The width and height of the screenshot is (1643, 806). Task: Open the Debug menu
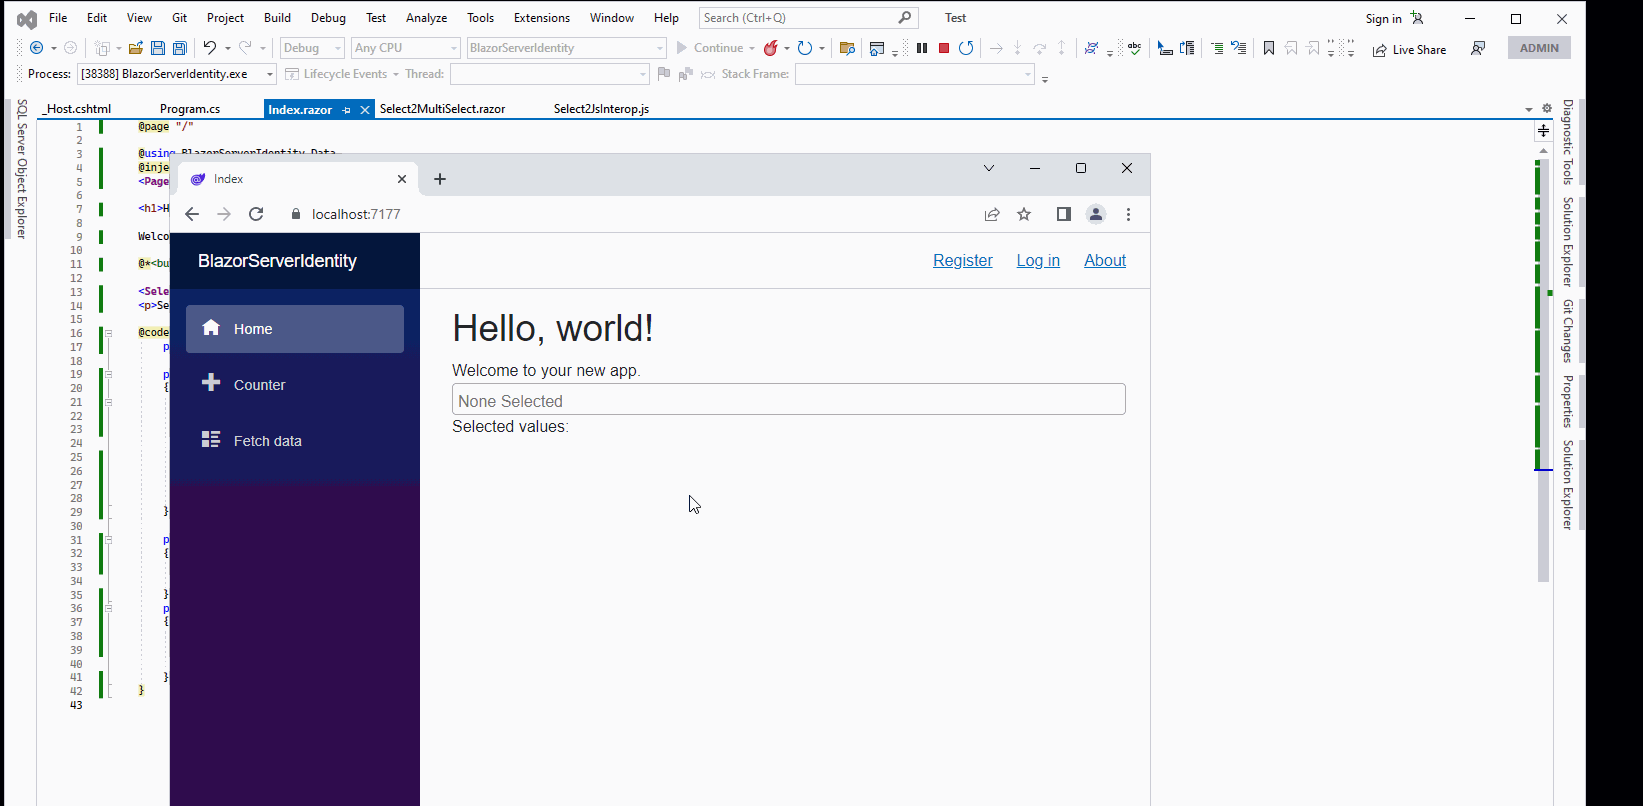(x=328, y=18)
